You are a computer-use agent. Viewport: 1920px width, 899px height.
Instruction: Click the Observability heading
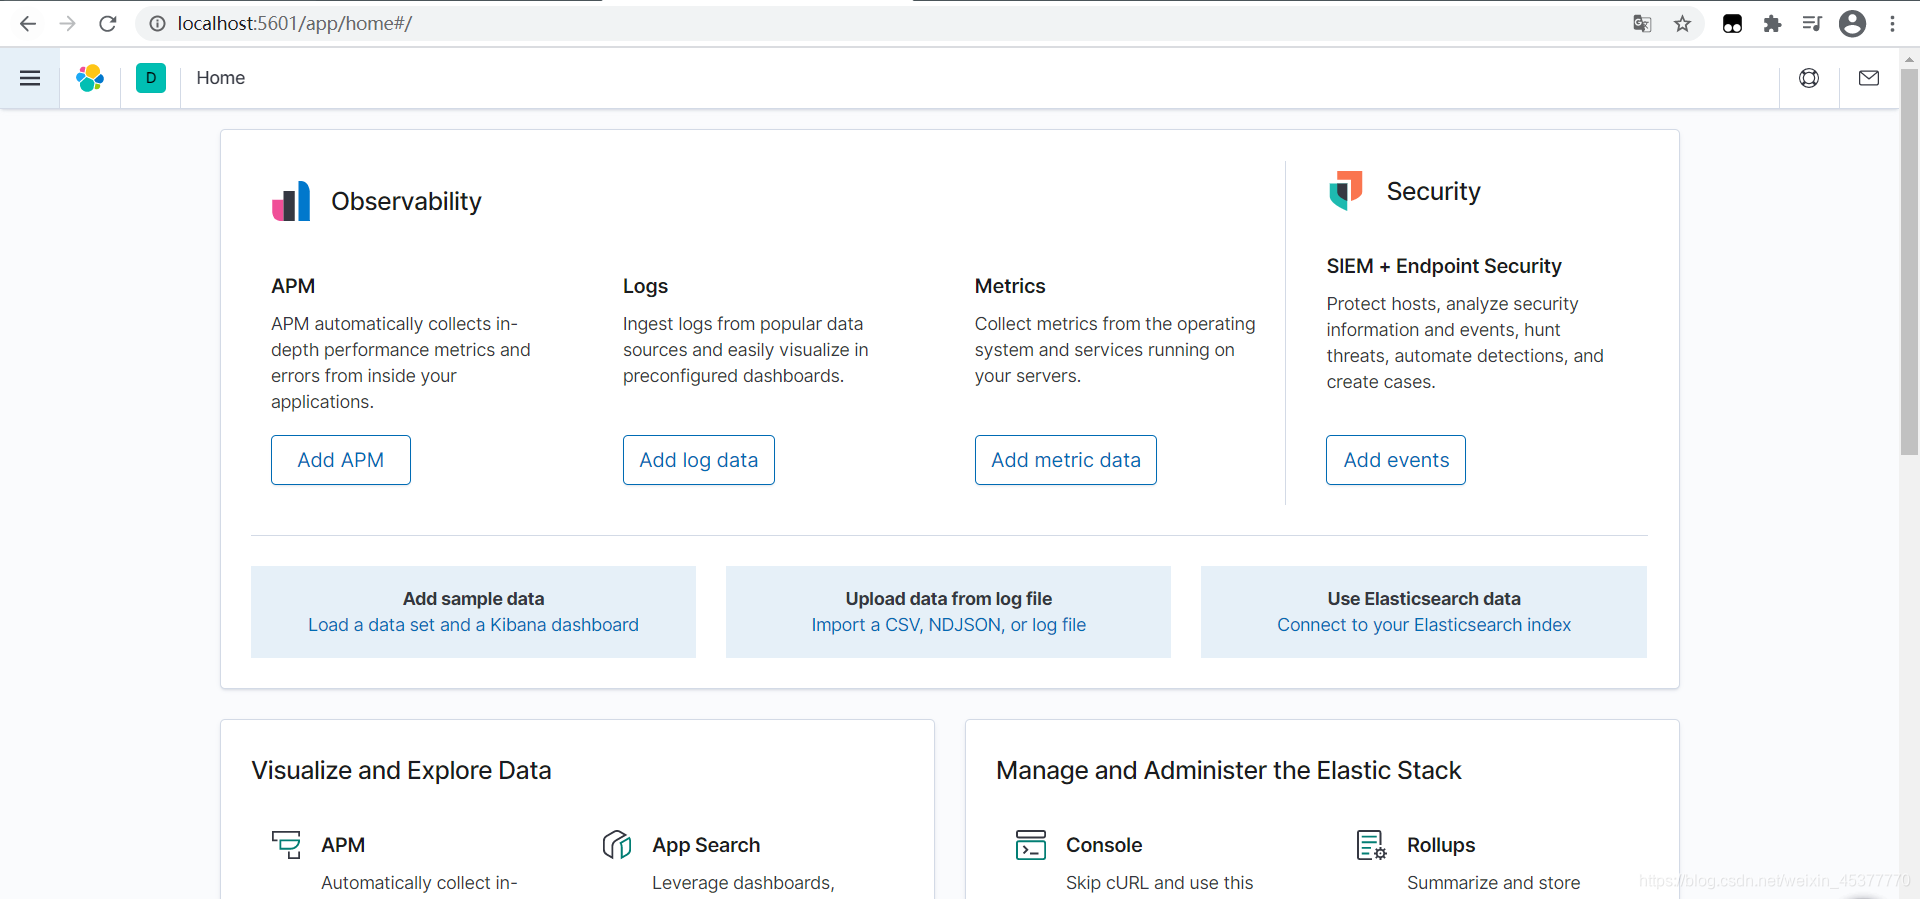coord(406,201)
